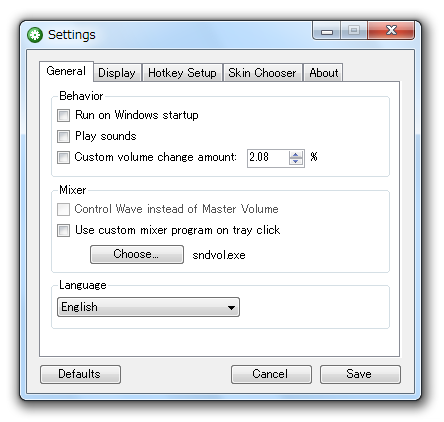Enable Use custom mixer program on tray click
444x422 pixels.
(x=63, y=230)
